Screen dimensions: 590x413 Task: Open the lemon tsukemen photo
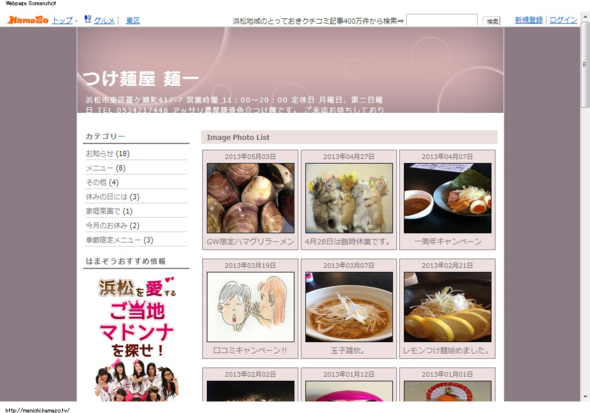(447, 307)
